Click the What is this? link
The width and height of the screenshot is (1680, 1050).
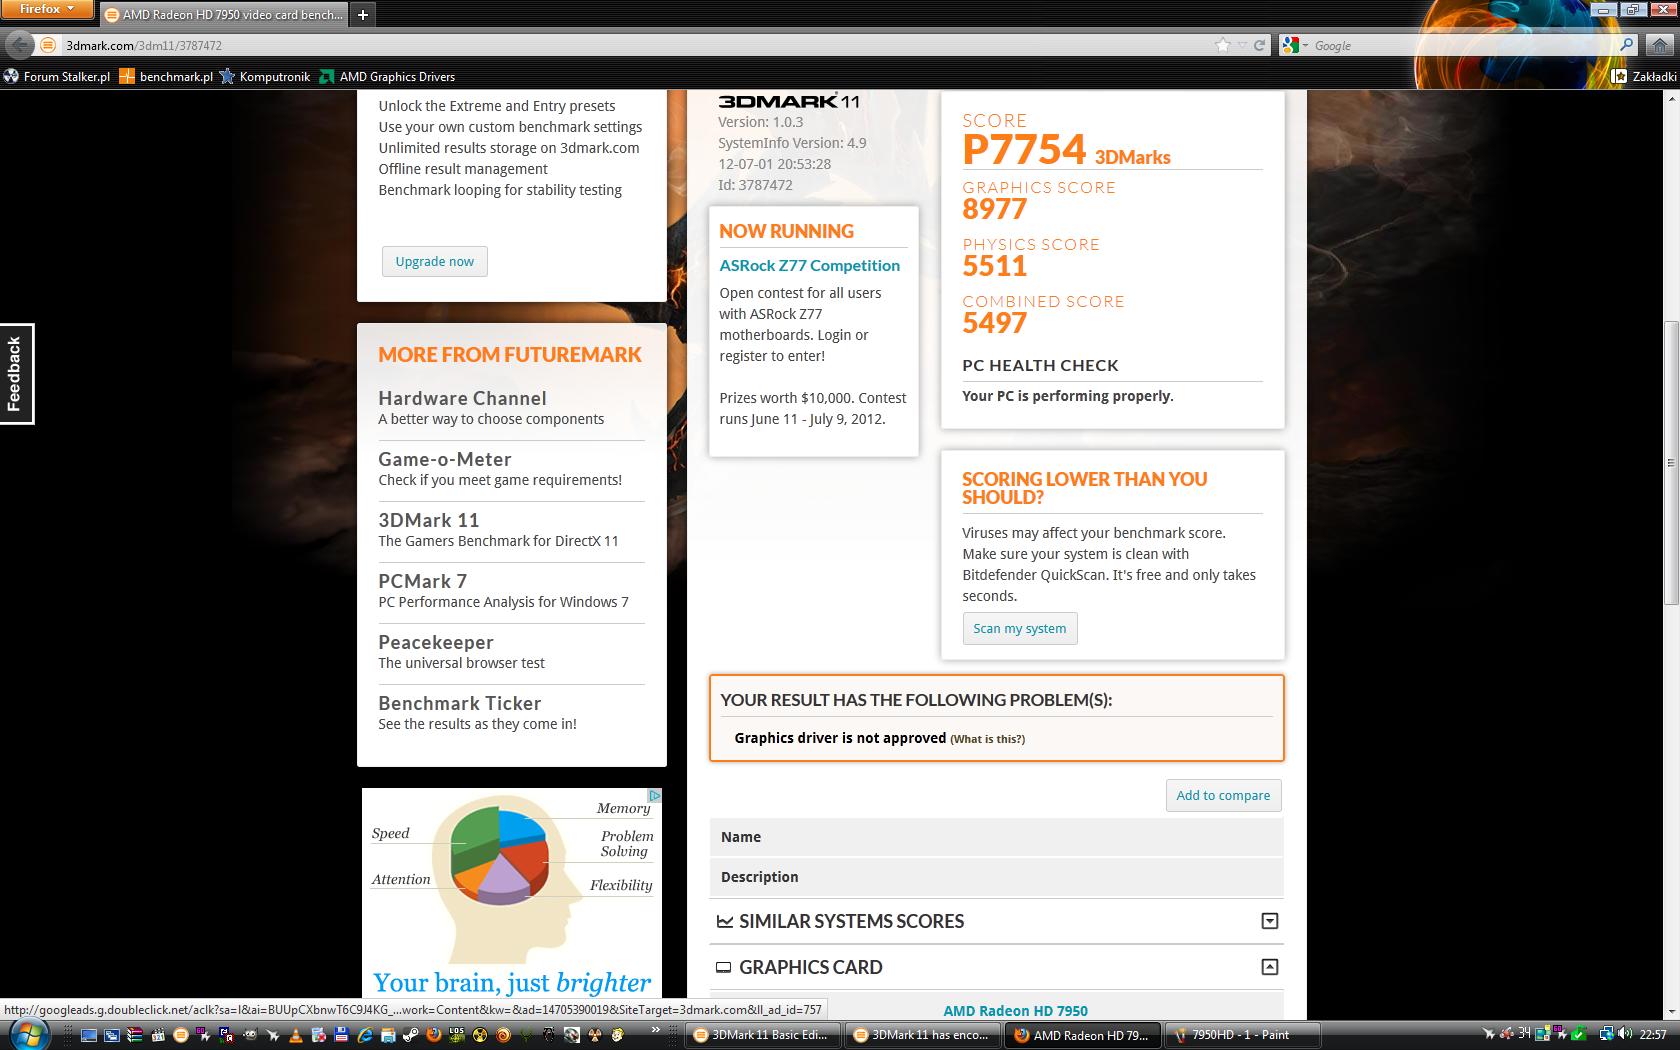point(988,739)
